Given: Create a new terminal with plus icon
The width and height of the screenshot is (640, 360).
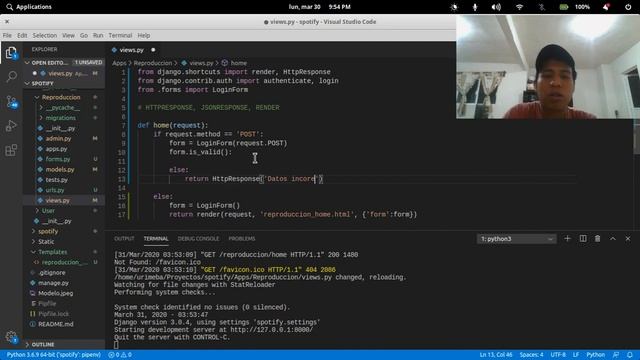Looking at the screenshot, I should click(567, 239).
